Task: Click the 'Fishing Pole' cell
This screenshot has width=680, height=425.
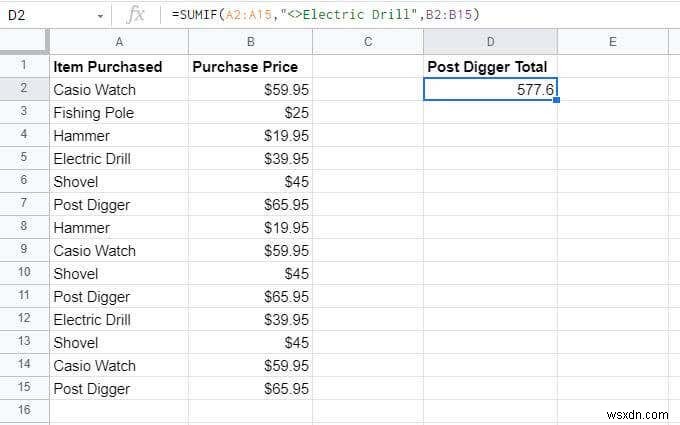Action: pyautogui.click(x=120, y=112)
